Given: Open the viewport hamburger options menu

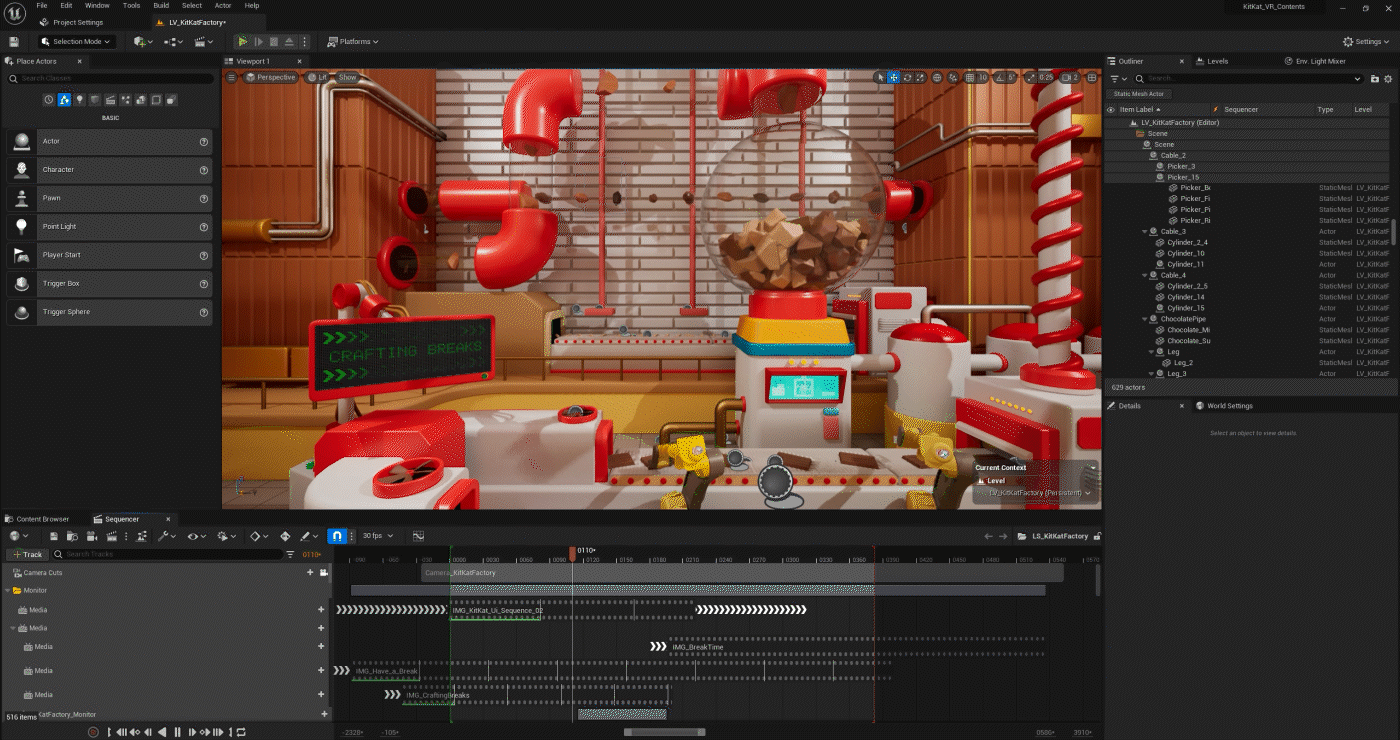Looking at the screenshot, I should 231,77.
